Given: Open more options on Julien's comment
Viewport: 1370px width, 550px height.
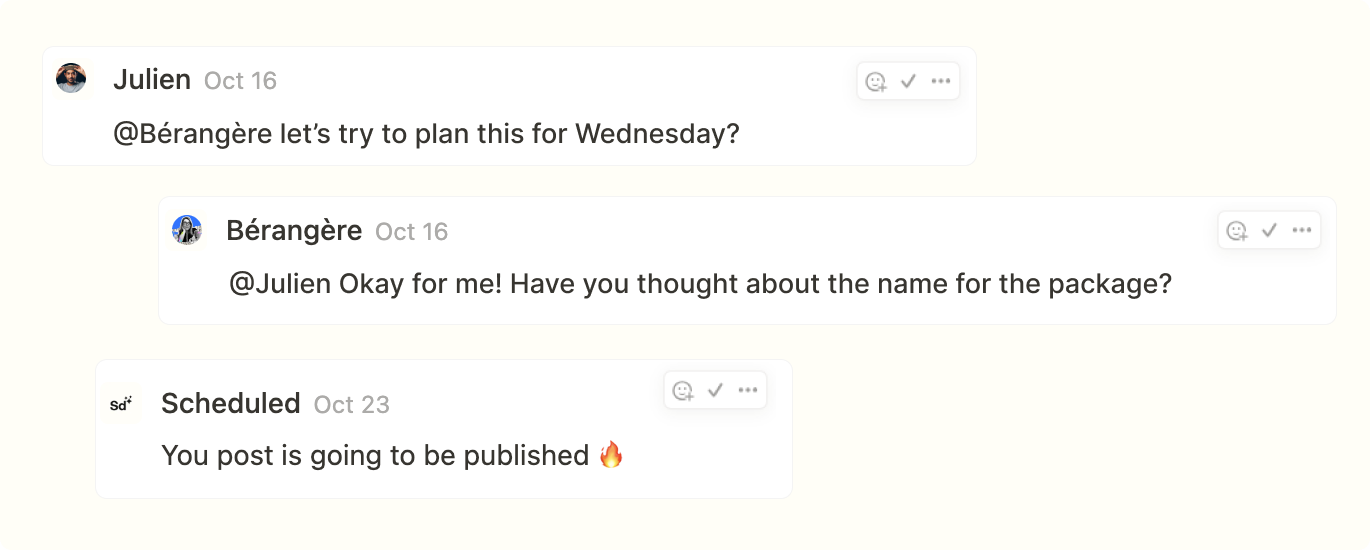Looking at the screenshot, I should [x=941, y=82].
